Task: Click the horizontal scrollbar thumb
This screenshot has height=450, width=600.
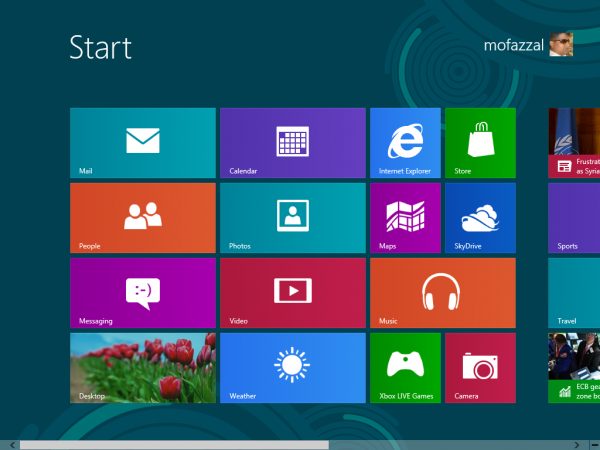Action: [174, 445]
